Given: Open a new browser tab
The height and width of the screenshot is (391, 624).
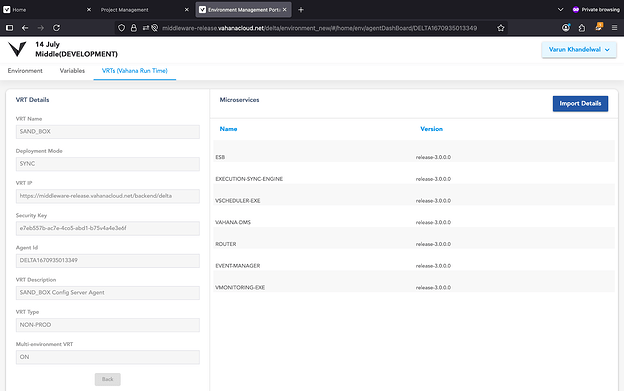Looking at the screenshot, I should click(x=301, y=10).
